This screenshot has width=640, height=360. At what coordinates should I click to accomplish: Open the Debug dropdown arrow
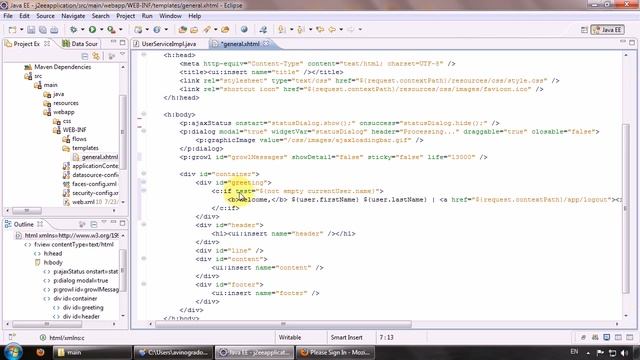point(82,29)
